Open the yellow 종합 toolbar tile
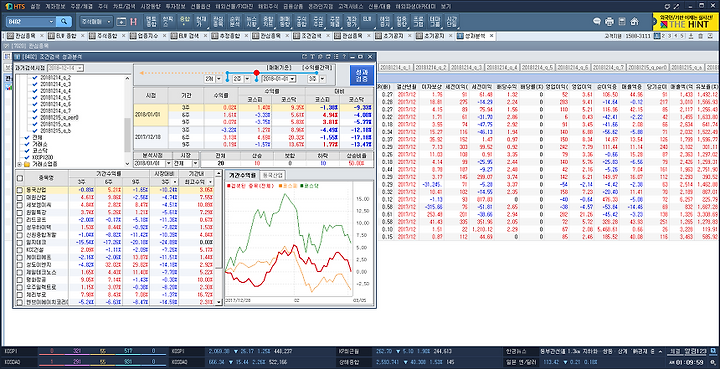Viewport: 720px width, 369px height. pyautogui.click(x=185, y=21)
